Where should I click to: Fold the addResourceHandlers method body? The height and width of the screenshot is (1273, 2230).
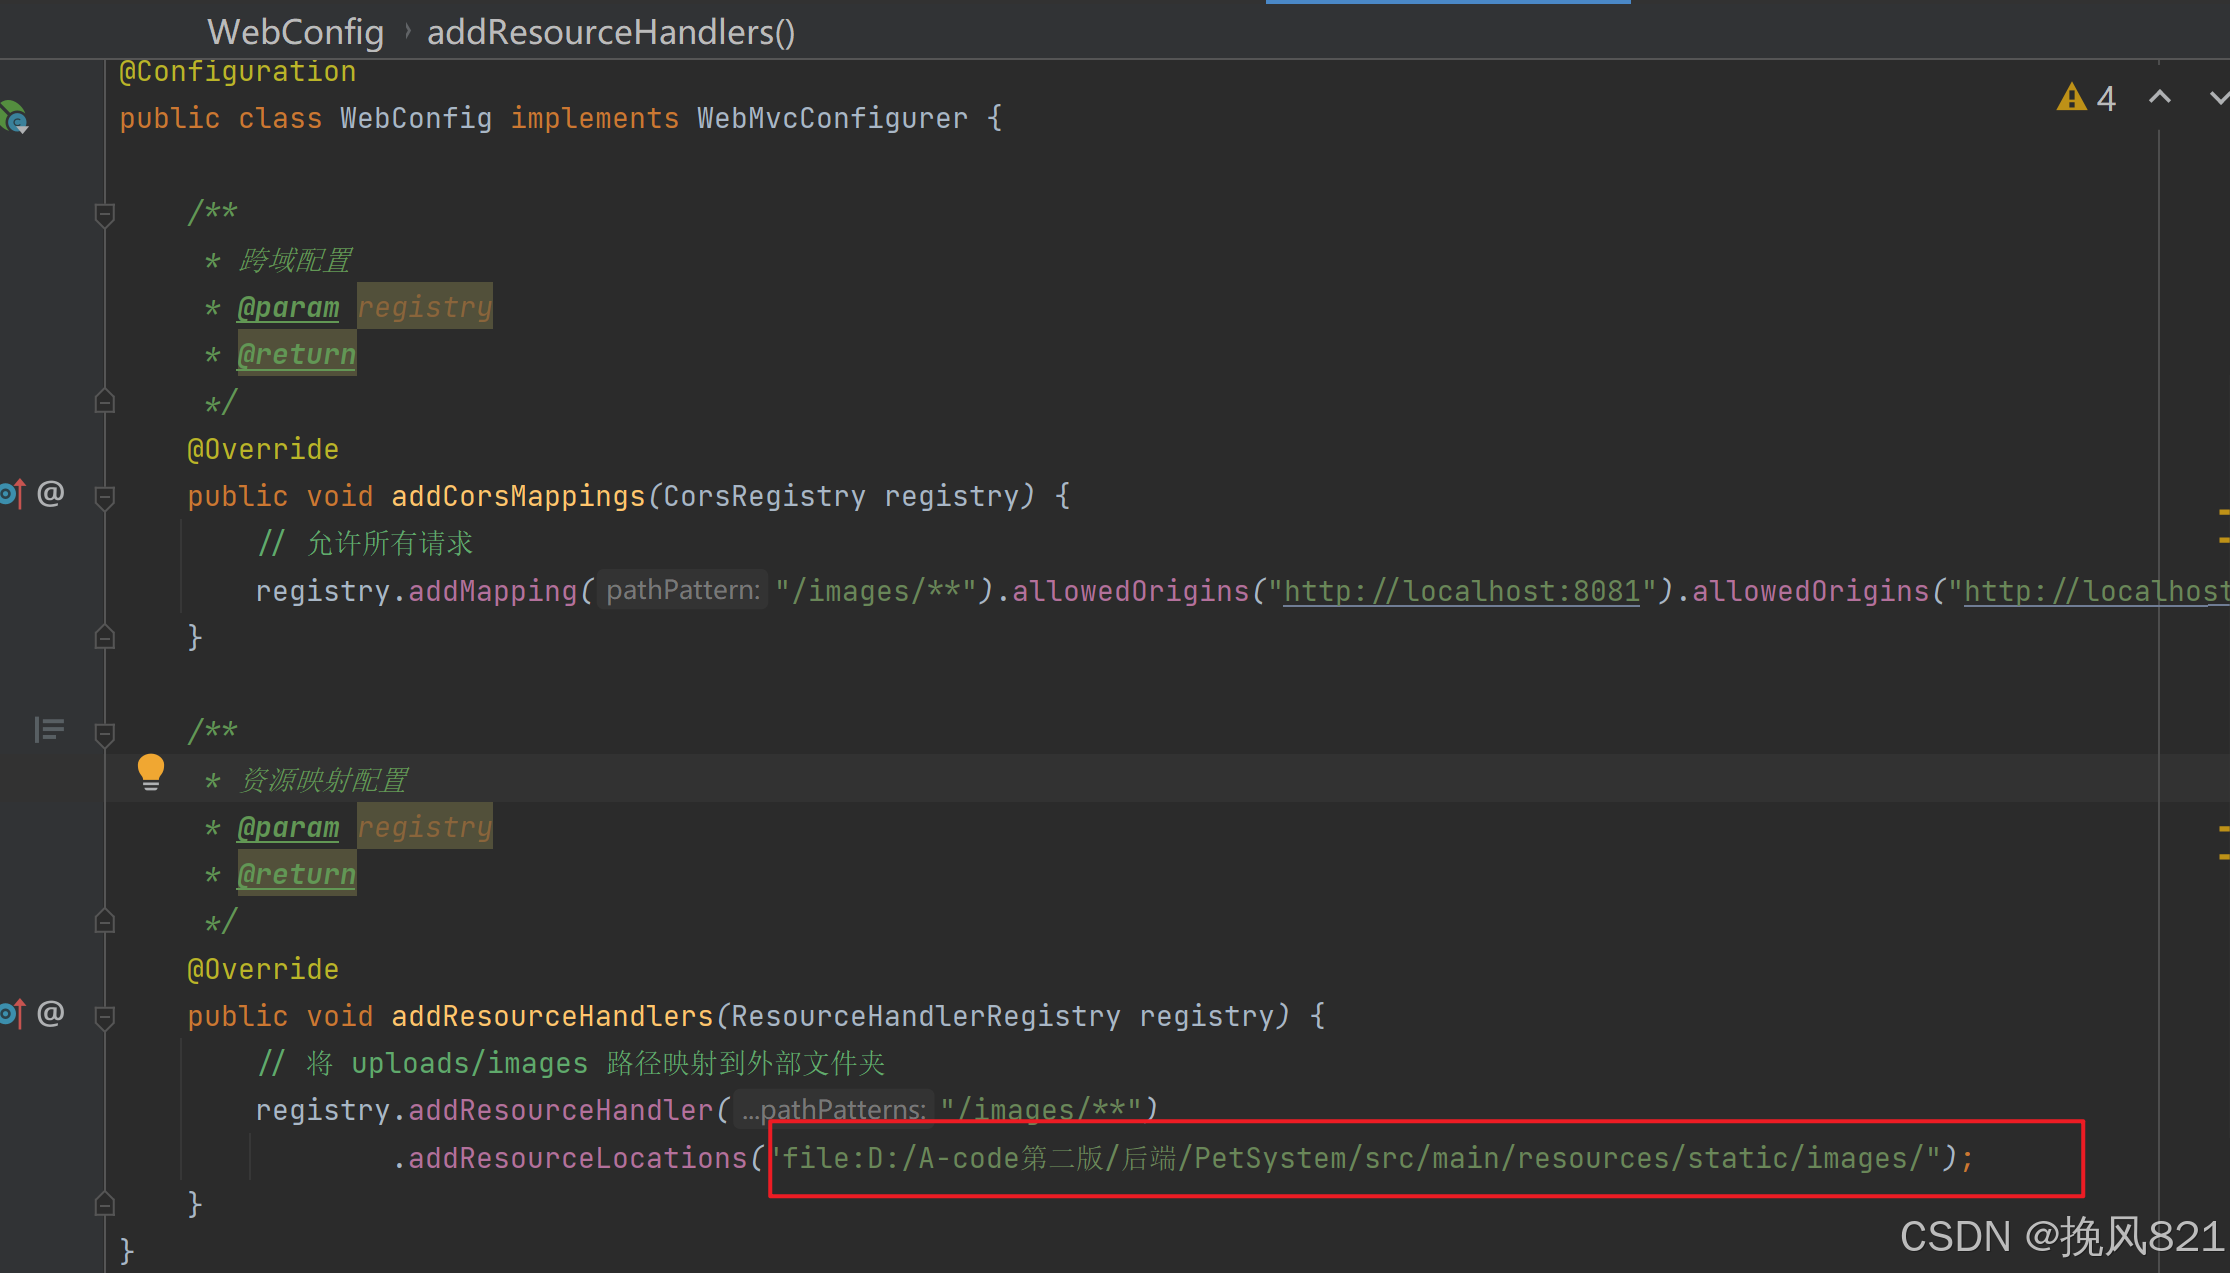104,1017
